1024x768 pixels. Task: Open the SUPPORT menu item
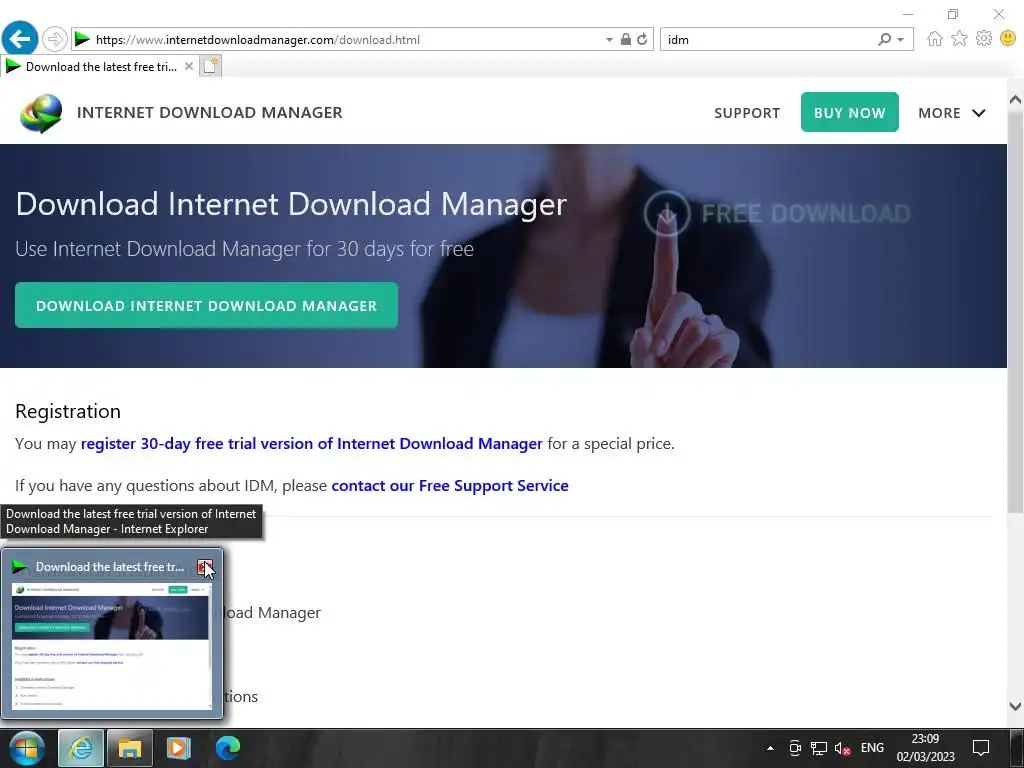(746, 113)
